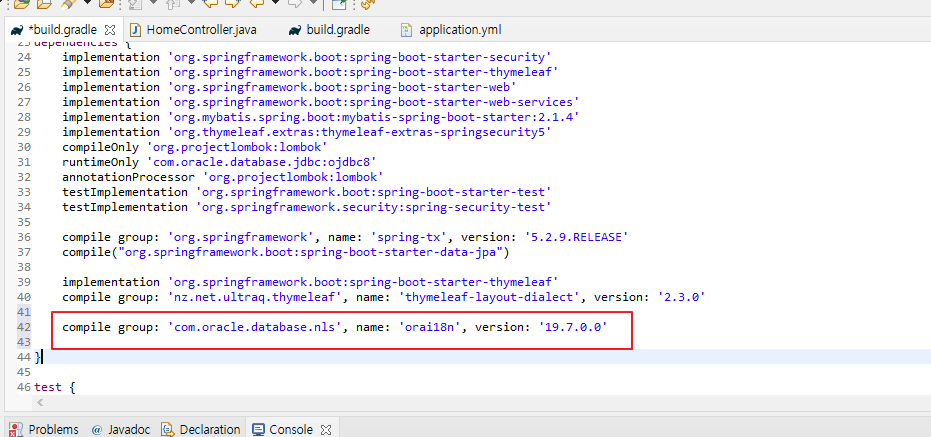Click the '2.3.0' version string

pos(680,297)
